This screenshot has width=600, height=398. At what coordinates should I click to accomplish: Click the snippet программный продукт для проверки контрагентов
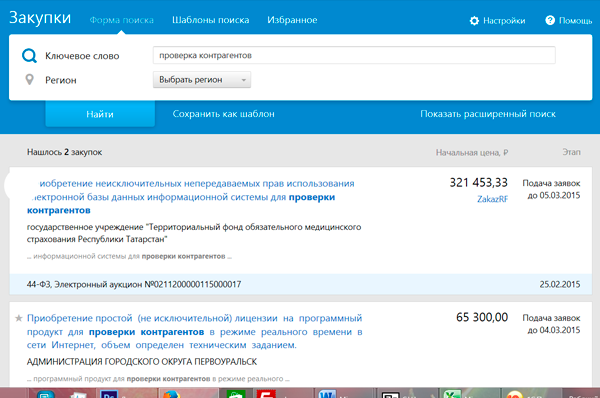pos(158,379)
